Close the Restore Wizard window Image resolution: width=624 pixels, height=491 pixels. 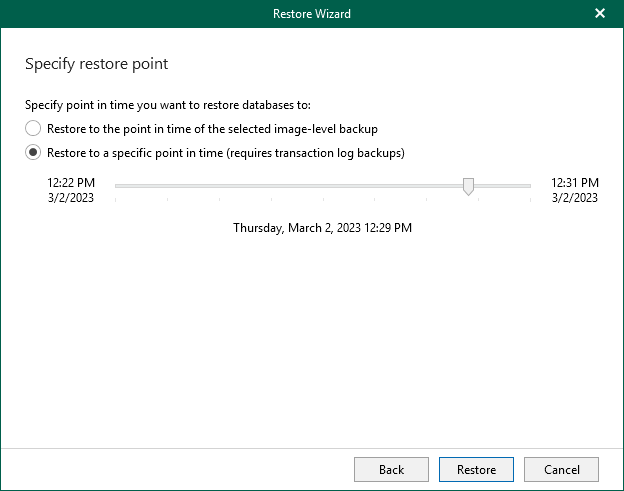(x=600, y=14)
